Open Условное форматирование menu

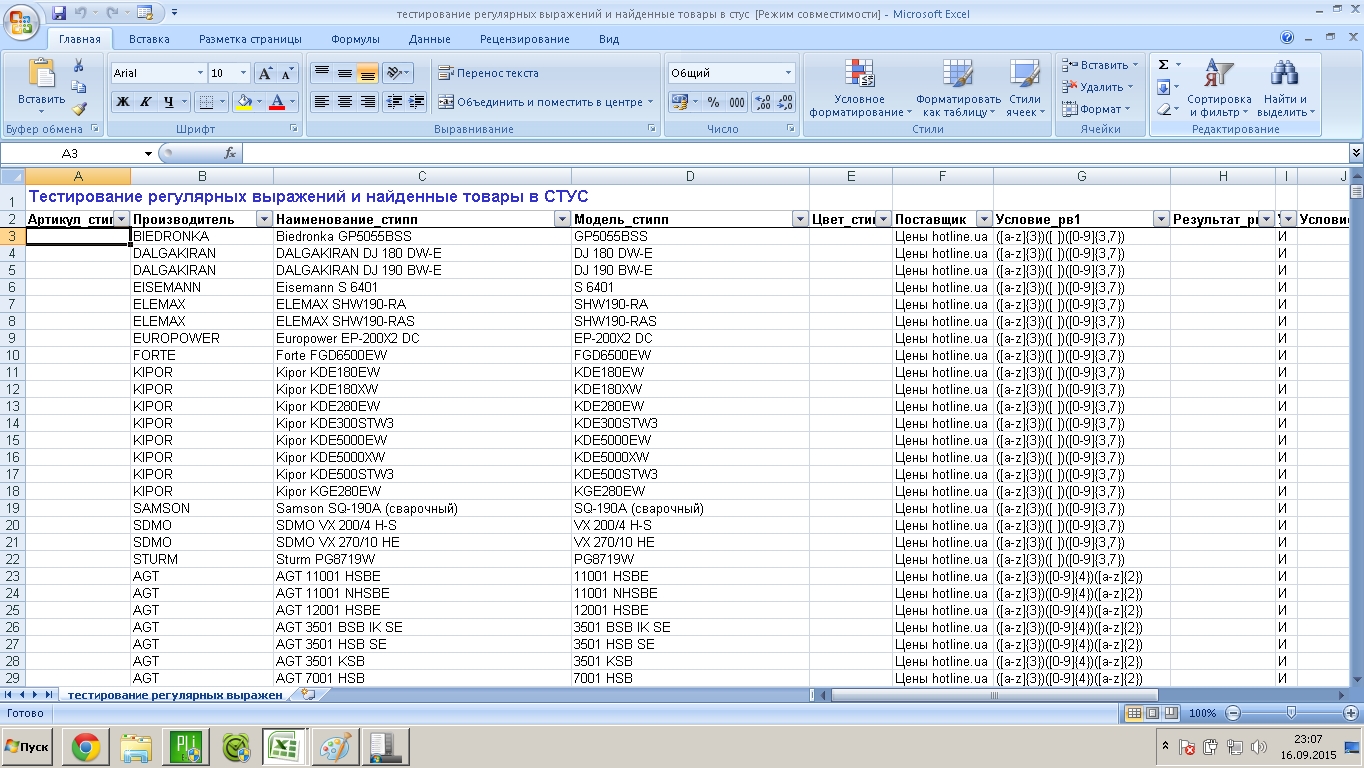[860, 88]
